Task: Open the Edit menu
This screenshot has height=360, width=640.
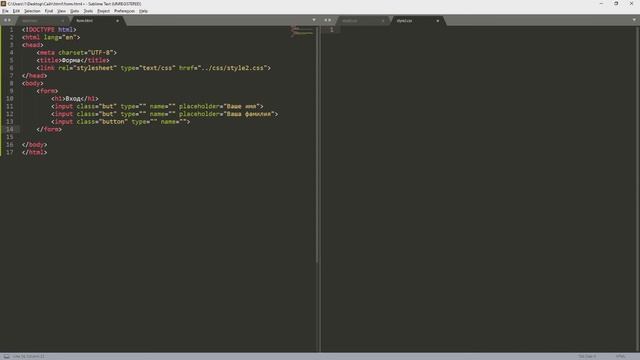Action: [x=16, y=11]
